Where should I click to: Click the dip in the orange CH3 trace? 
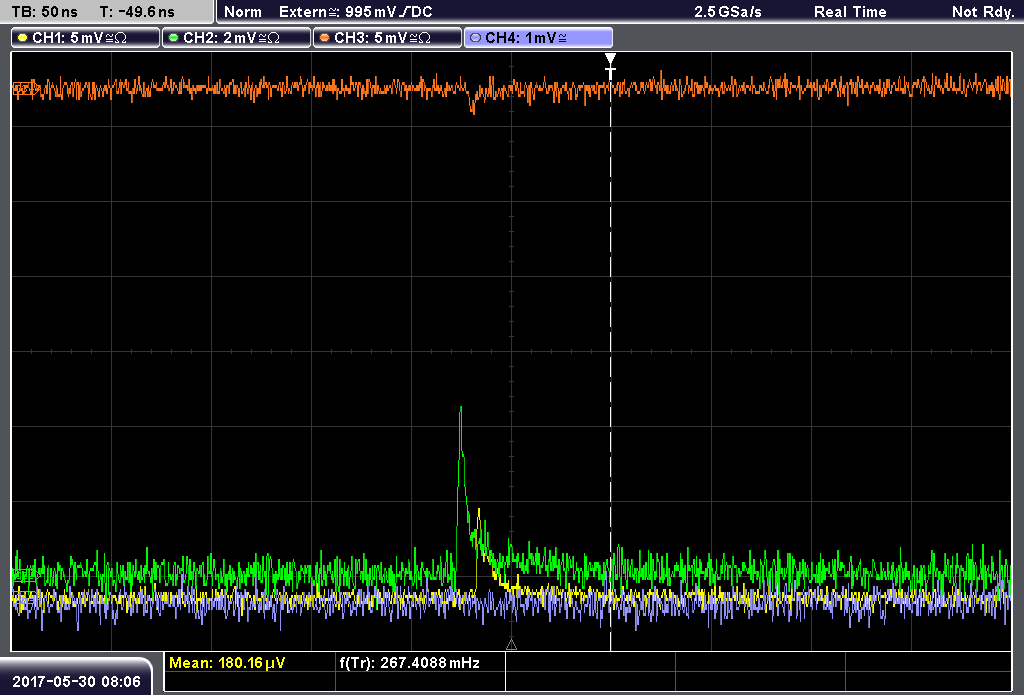[473, 110]
